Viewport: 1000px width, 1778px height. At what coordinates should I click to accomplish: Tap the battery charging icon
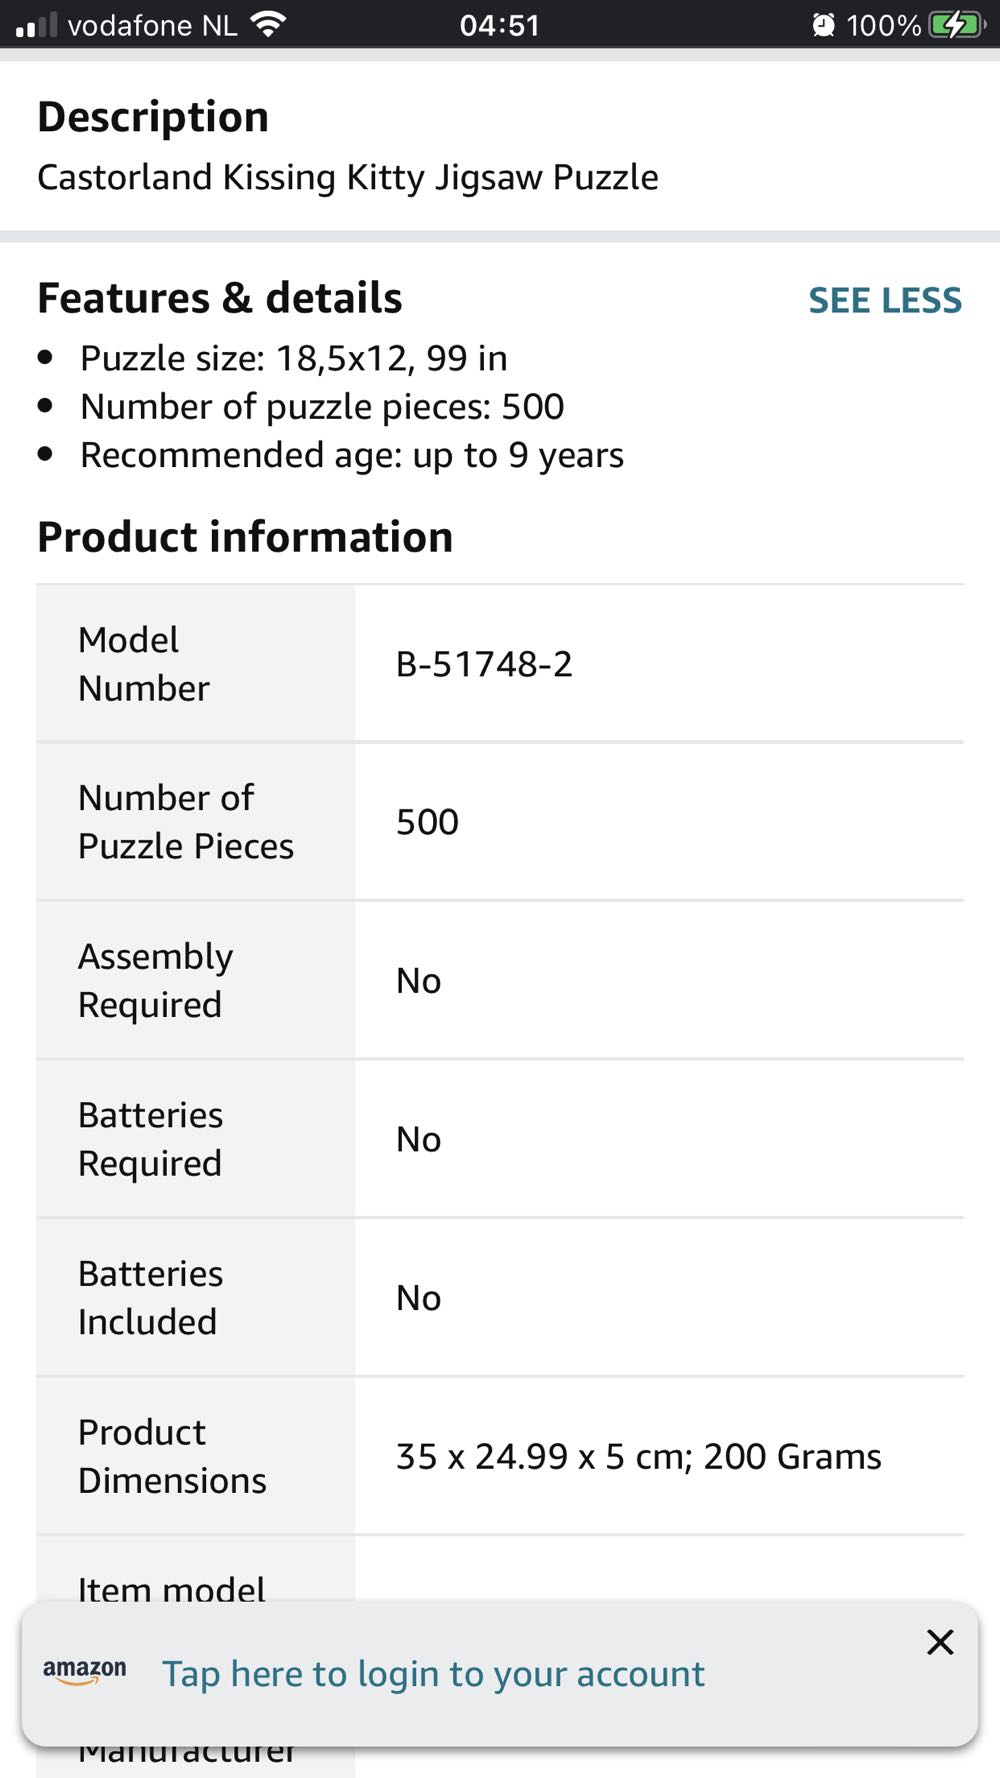point(955,25)
